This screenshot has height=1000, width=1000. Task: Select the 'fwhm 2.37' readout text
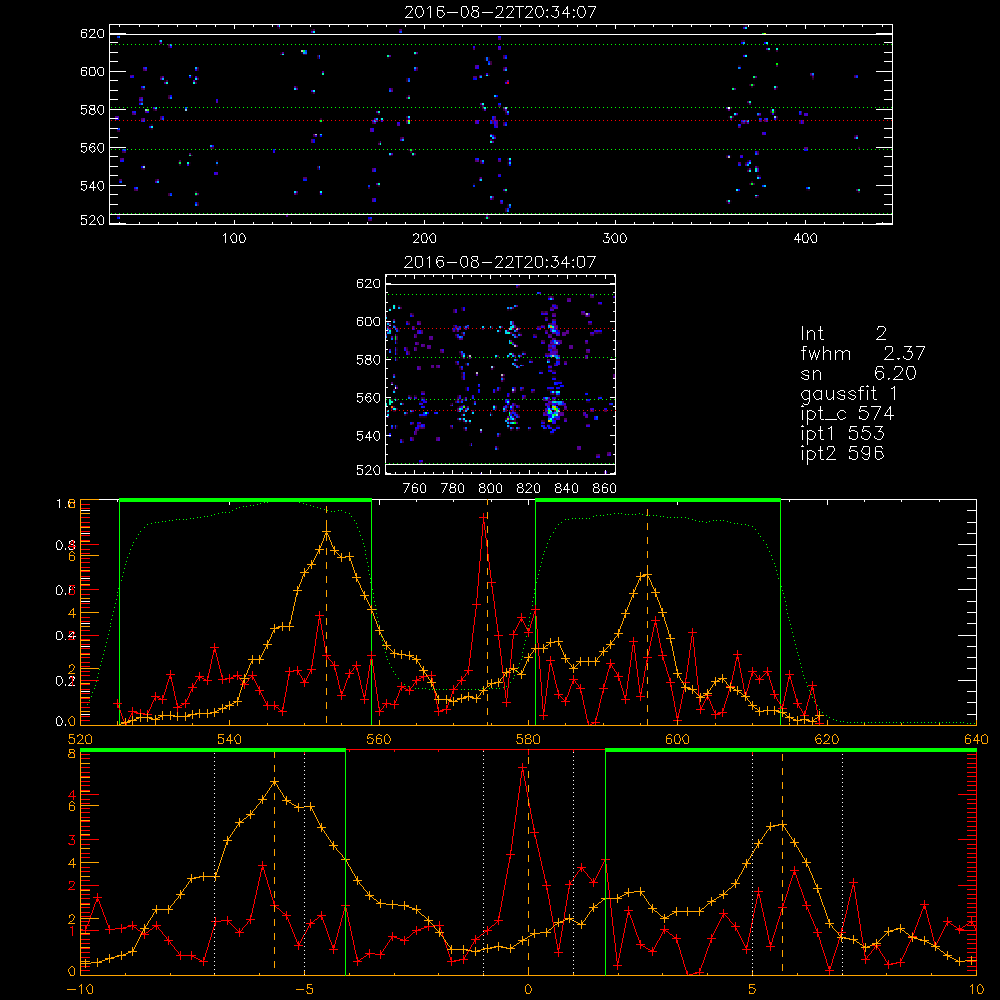point(862,353)
